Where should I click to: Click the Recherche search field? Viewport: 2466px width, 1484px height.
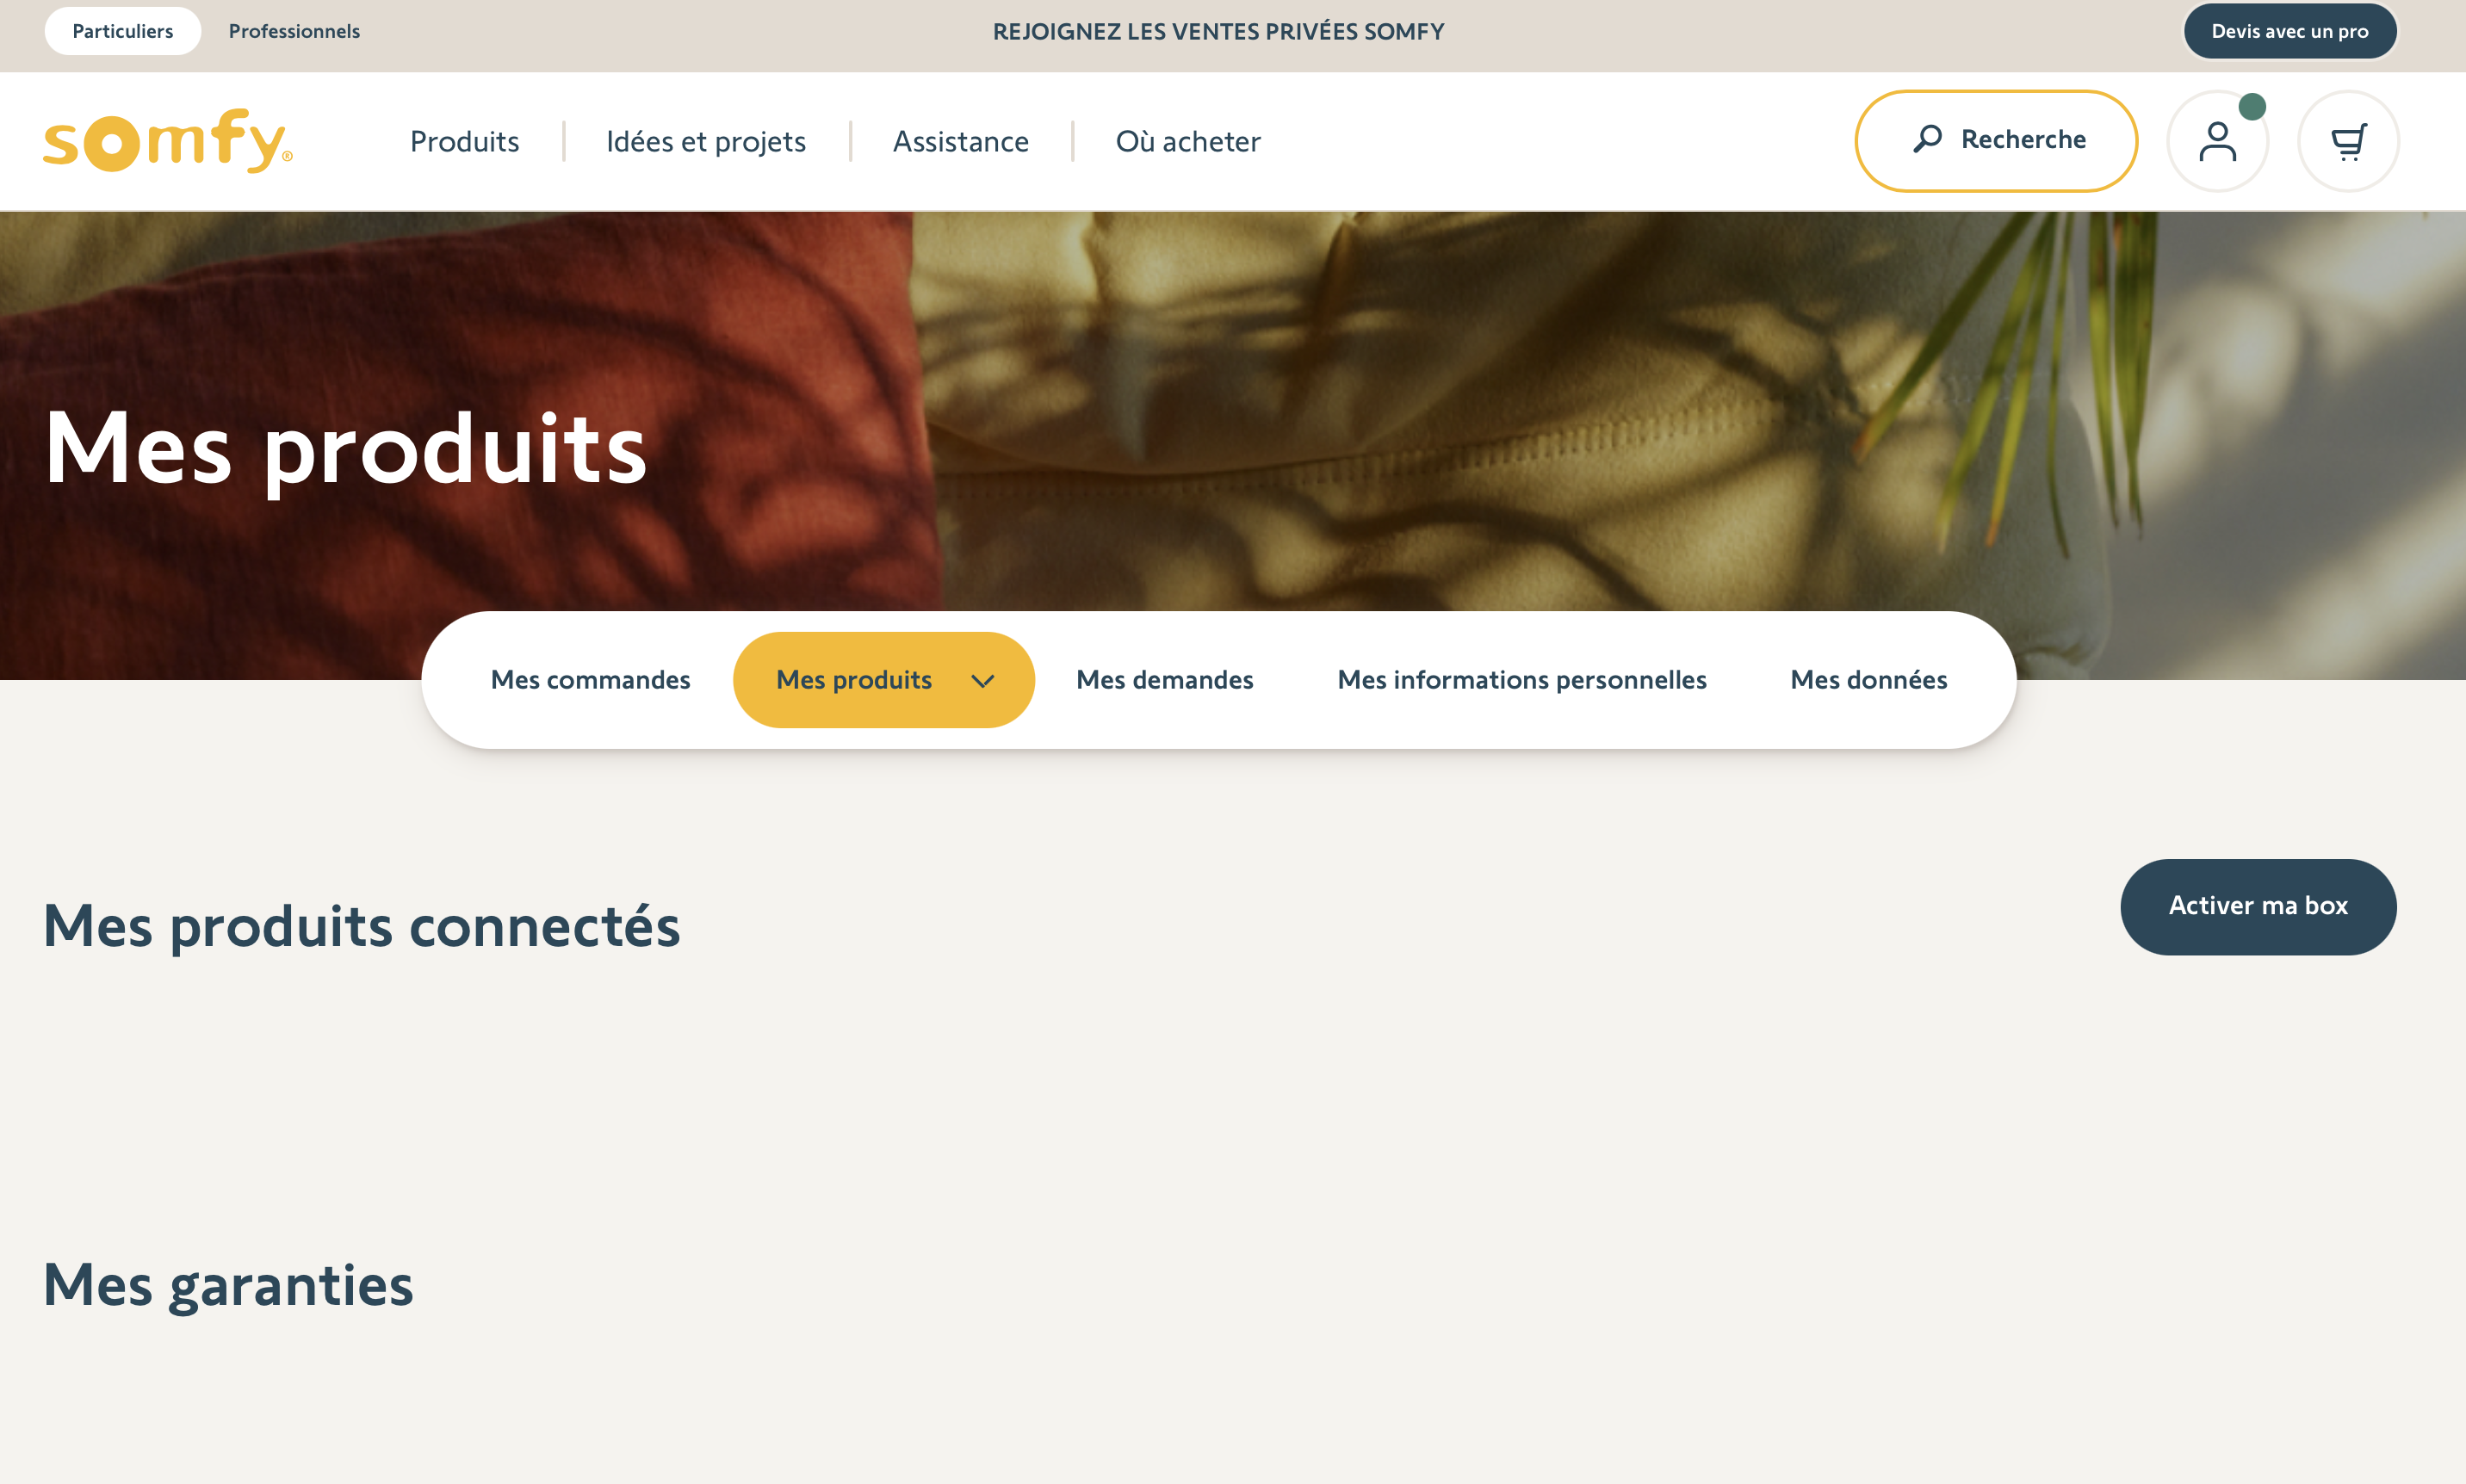coord(2023,140)
